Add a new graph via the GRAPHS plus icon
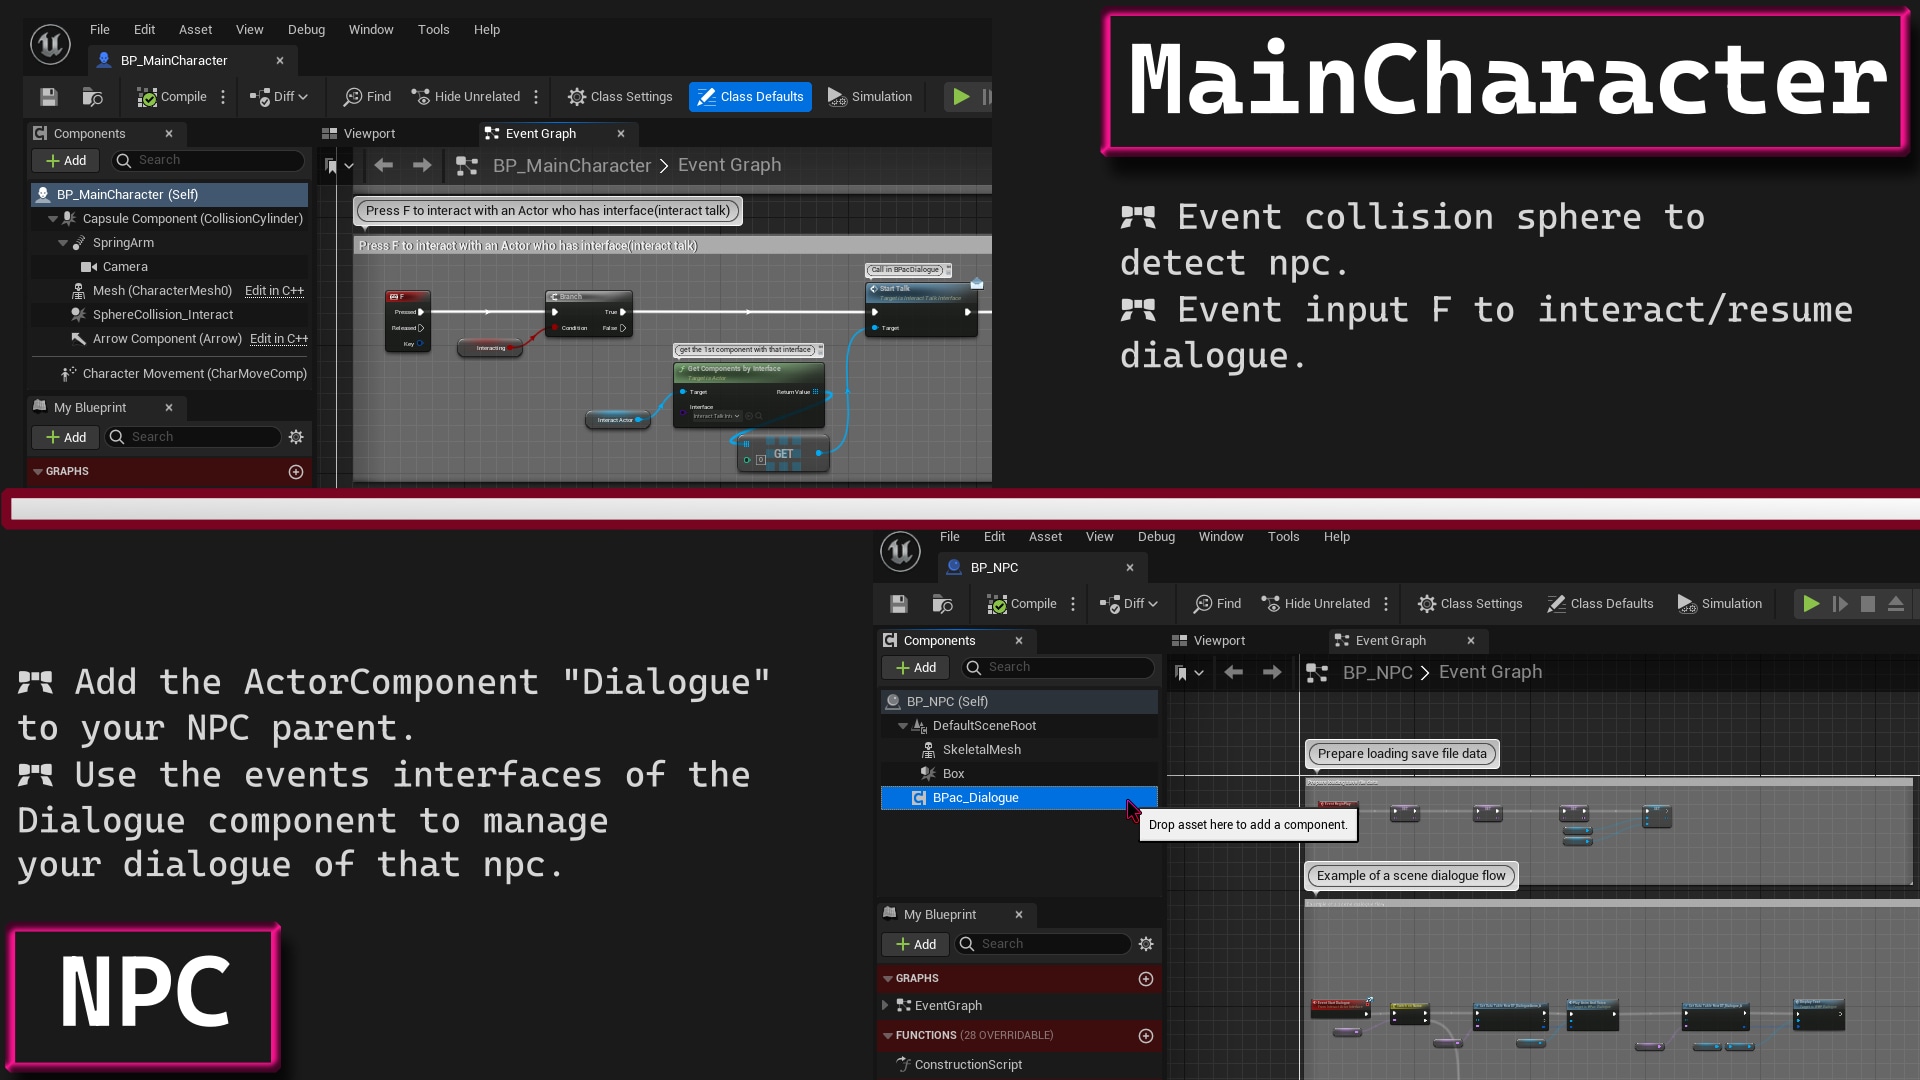 pyautogui.click(x=296, y=472)
